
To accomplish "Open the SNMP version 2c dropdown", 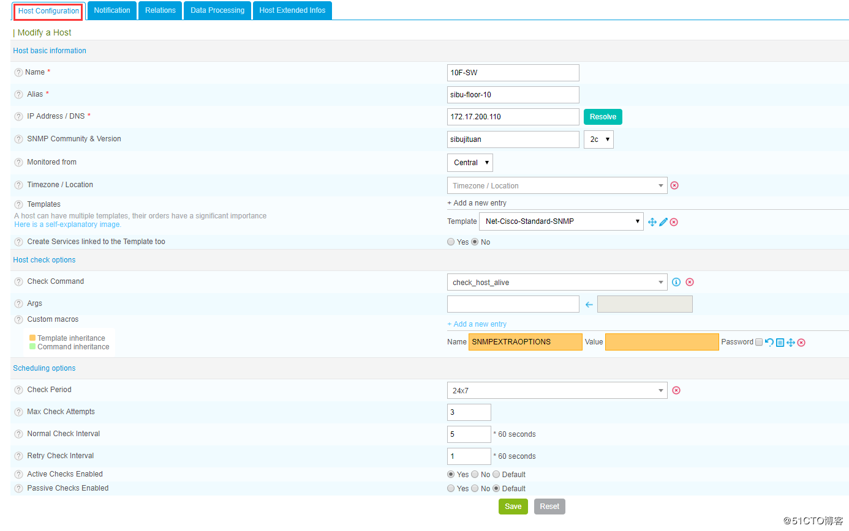I will pyautogui.click(x=598, y=140).
